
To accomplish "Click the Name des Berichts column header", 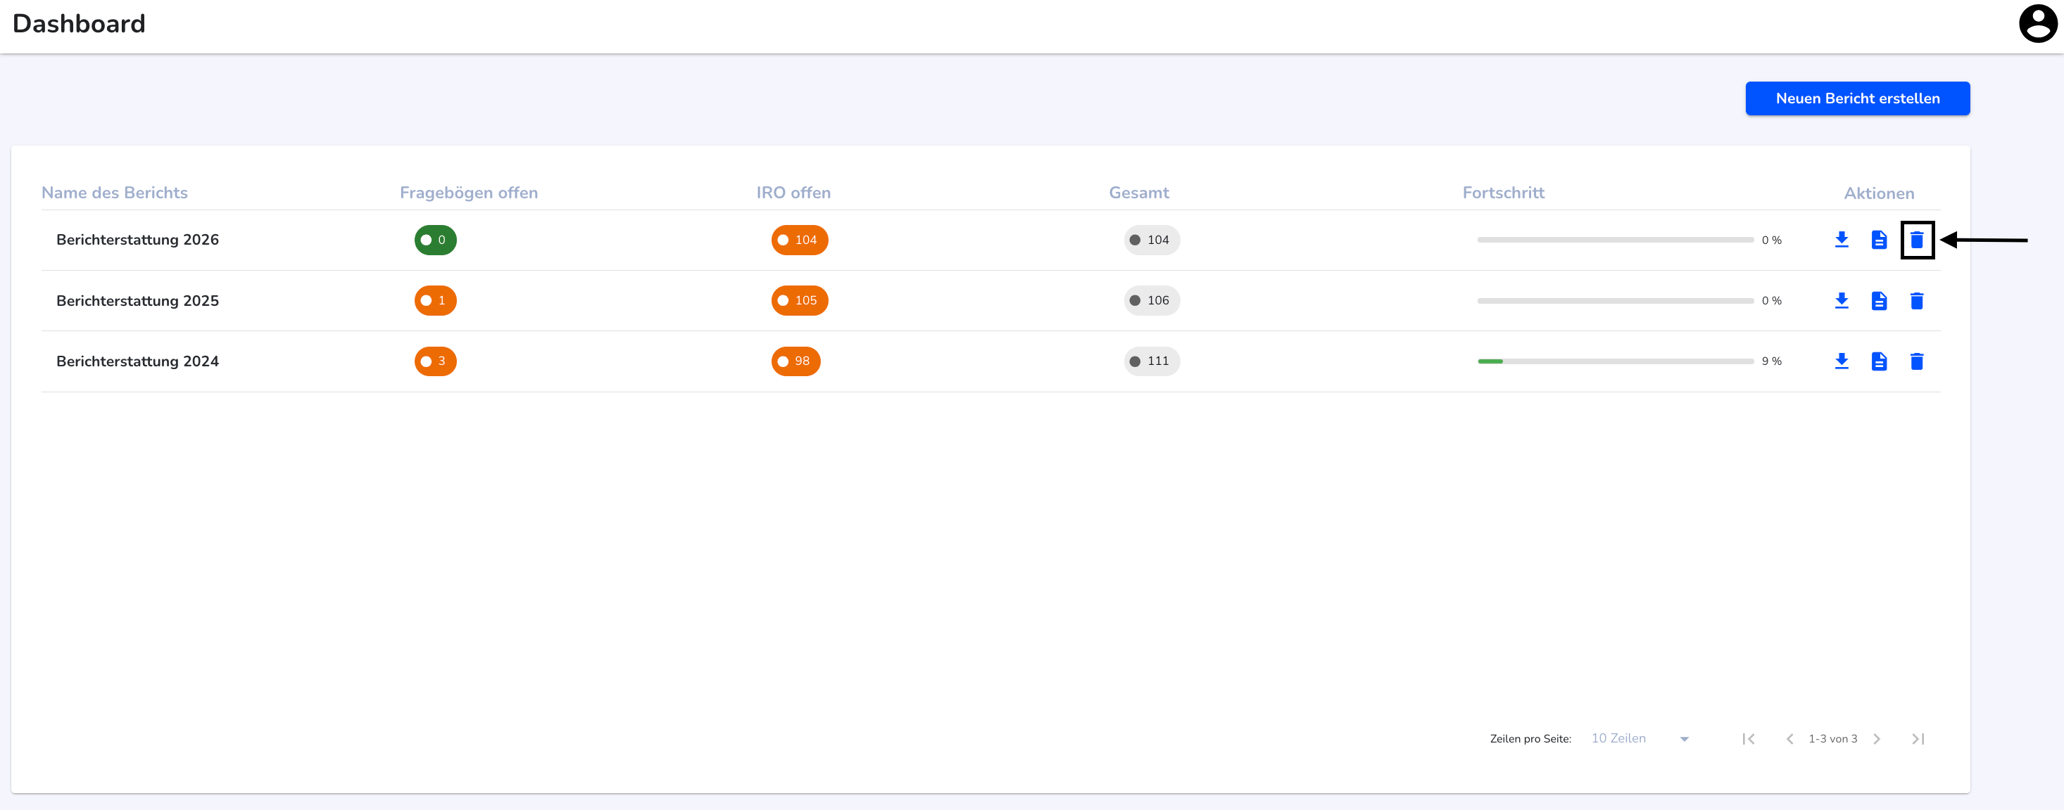I will point(114,193).
